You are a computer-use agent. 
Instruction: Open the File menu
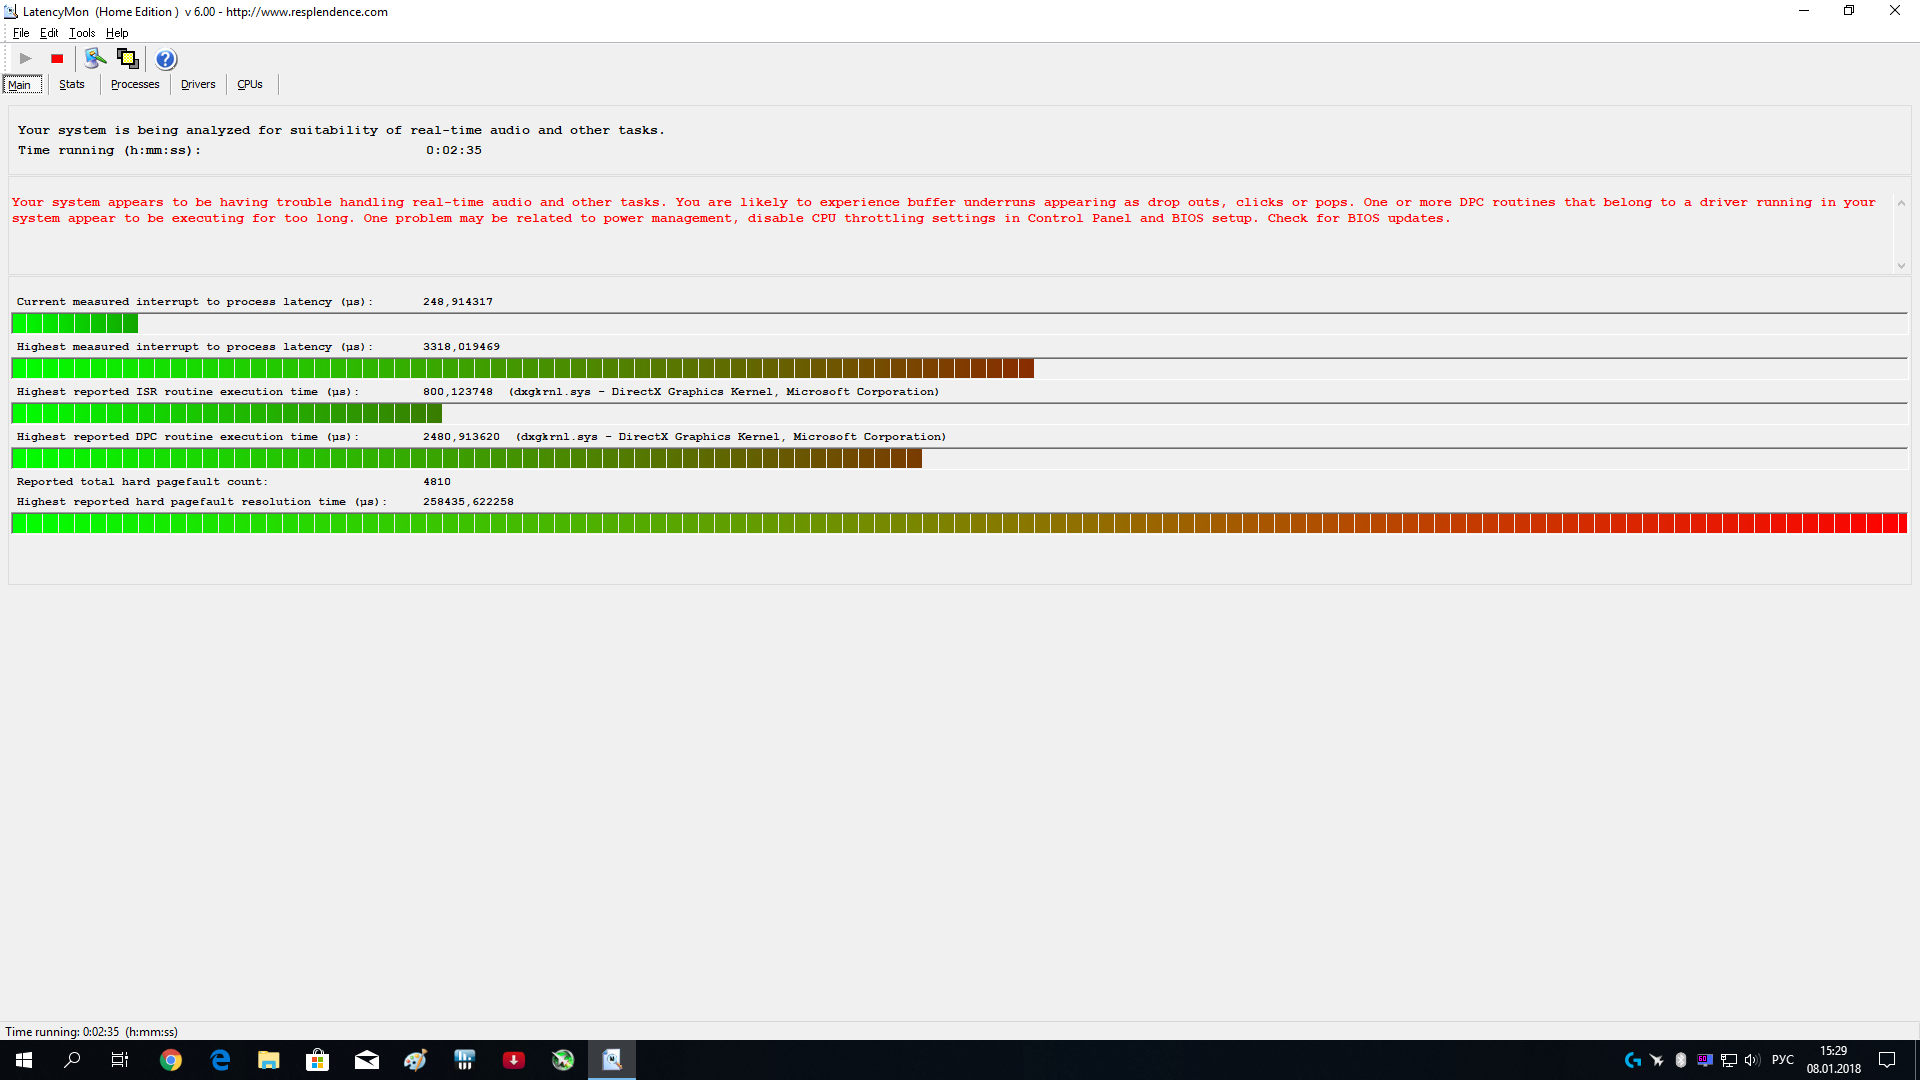[x=21, y=33]
